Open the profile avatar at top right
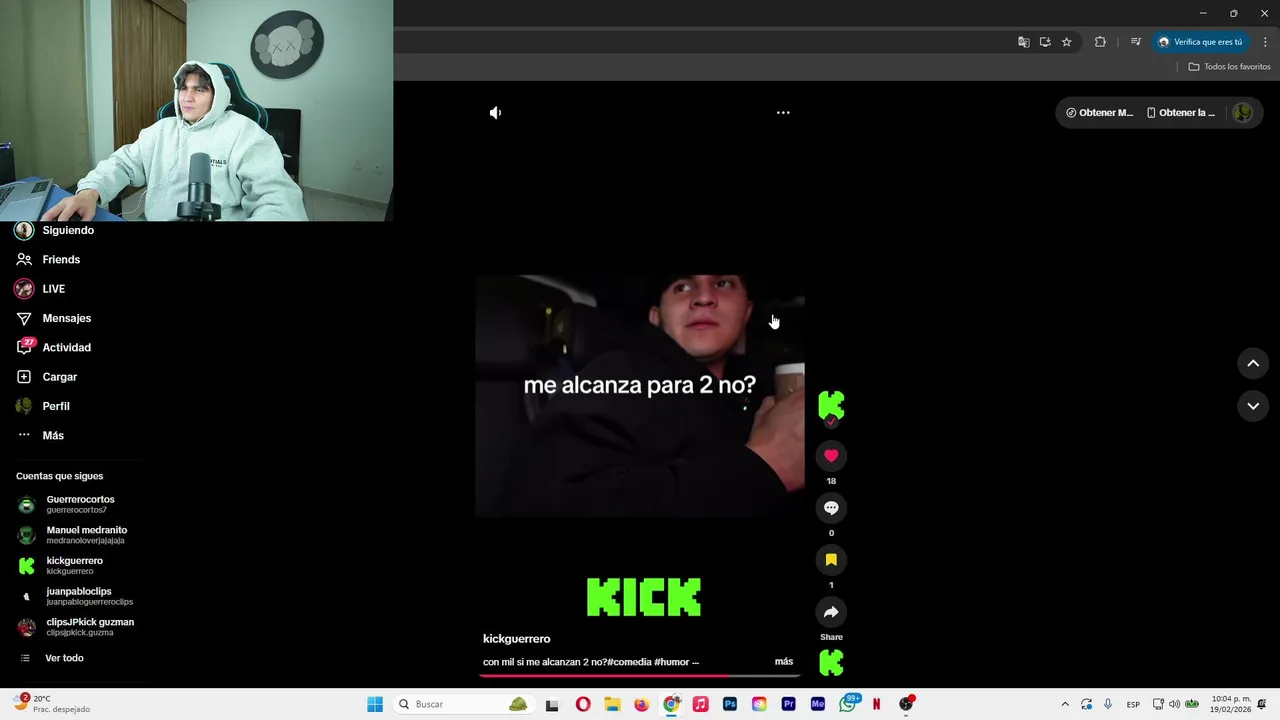This screenshot has width=1280, height=720. 1242,113
